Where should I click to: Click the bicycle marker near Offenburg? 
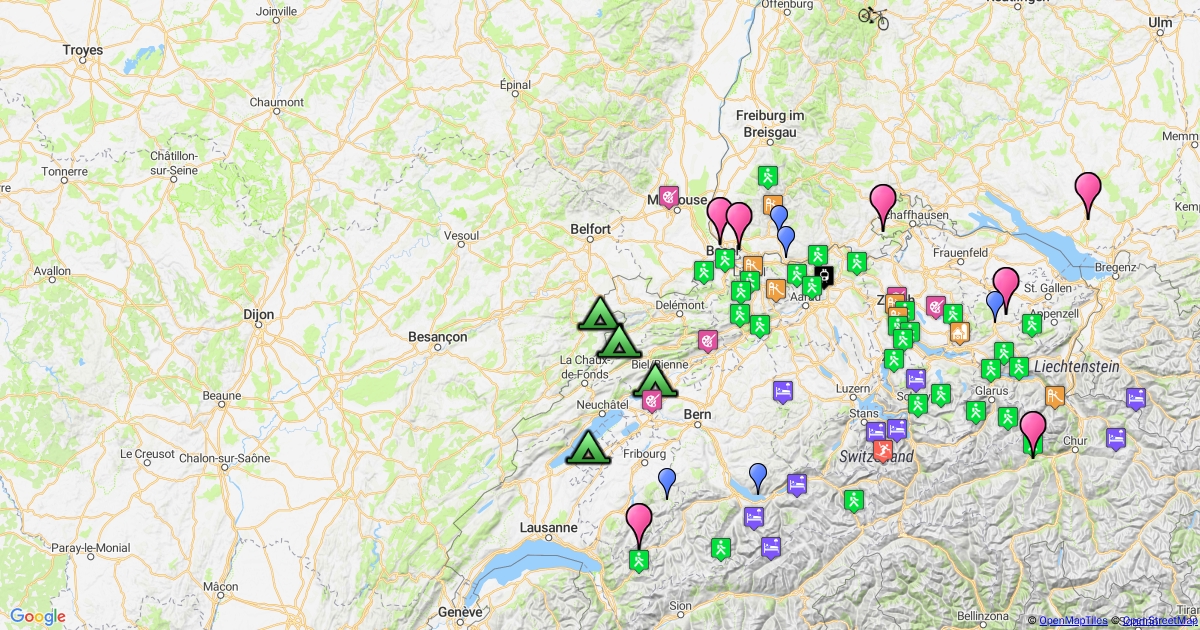pos(873,17)
